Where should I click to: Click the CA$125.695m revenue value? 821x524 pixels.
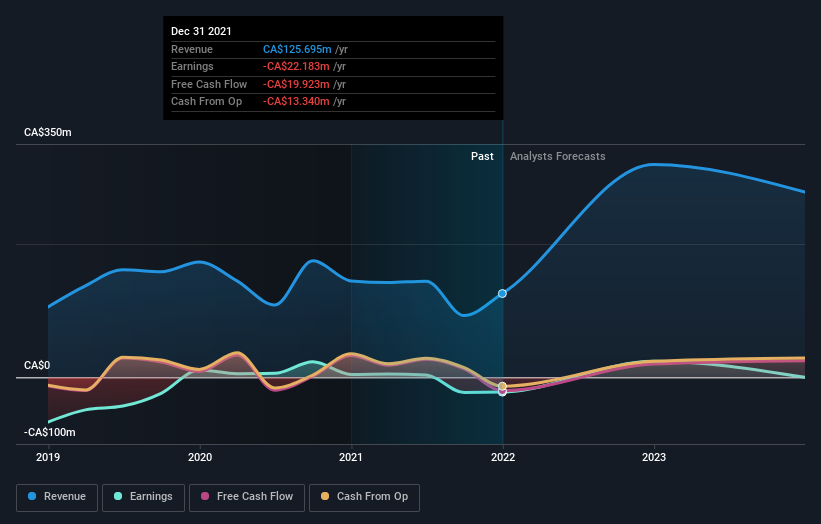click(x=297, y=49)
